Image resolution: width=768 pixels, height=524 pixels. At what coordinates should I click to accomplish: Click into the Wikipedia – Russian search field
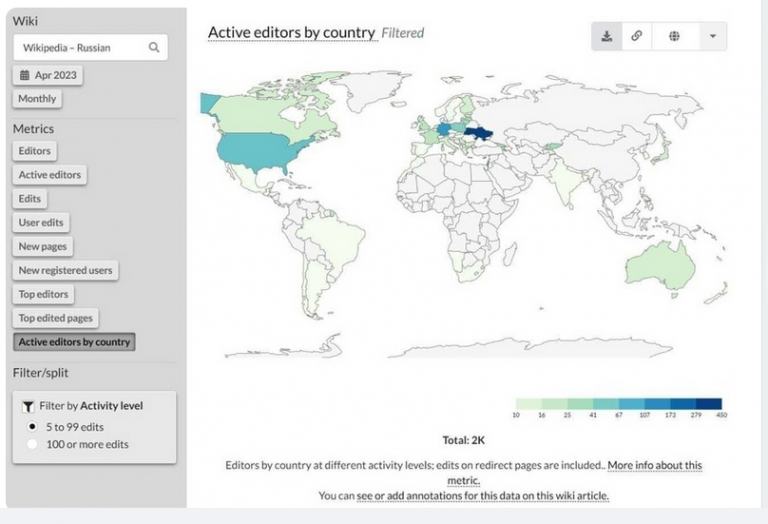pyautogui.click(x=80, y=47)
